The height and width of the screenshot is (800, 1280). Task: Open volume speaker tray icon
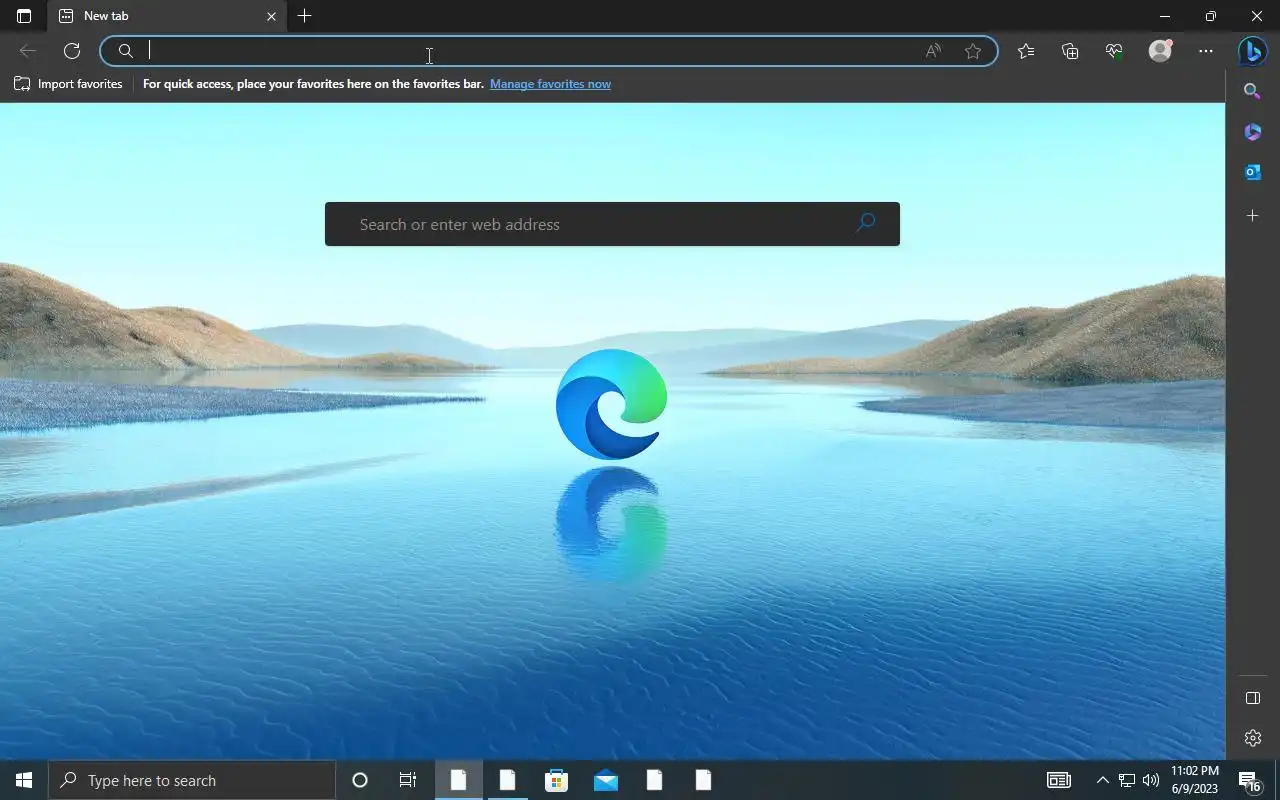1150,780
